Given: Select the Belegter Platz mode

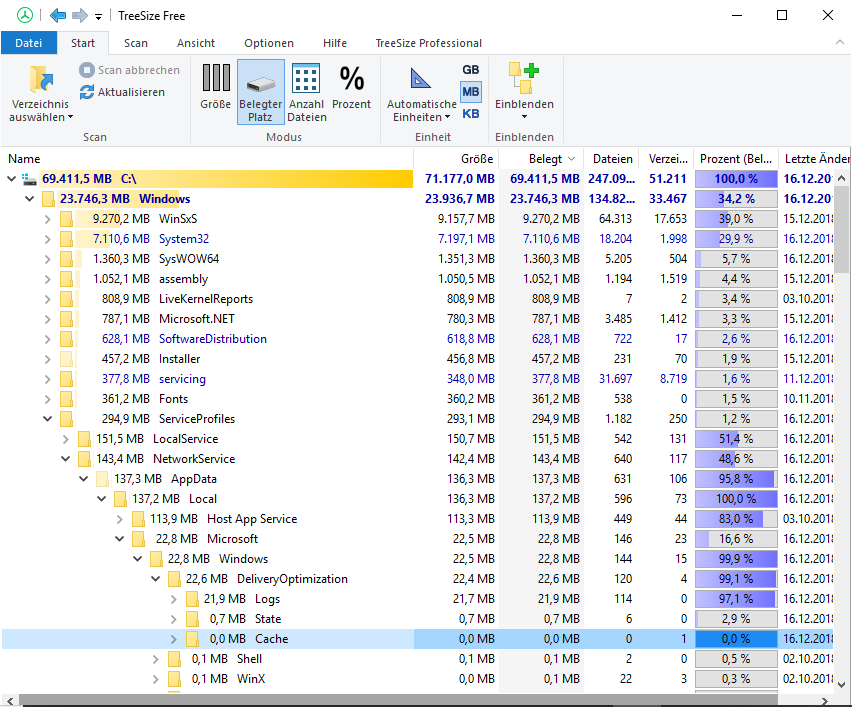Looking at the screenshot, I should point(261,92).
